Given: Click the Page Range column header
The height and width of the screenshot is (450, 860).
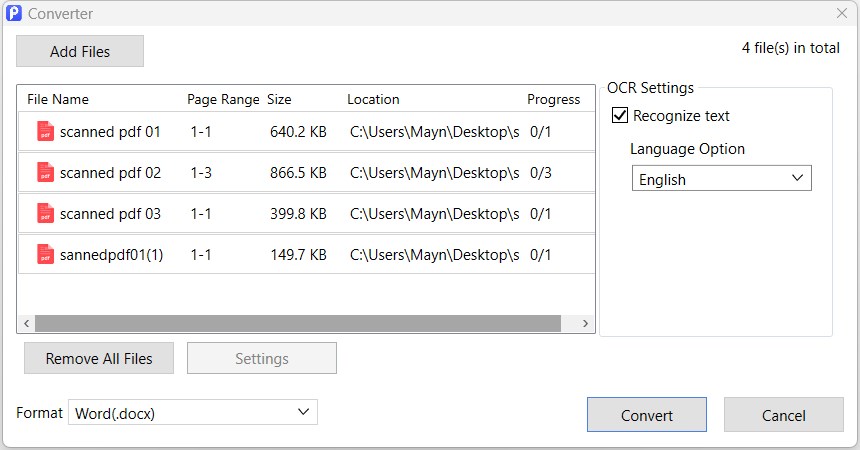Looking at the screenshot, I should click(223, 99).
